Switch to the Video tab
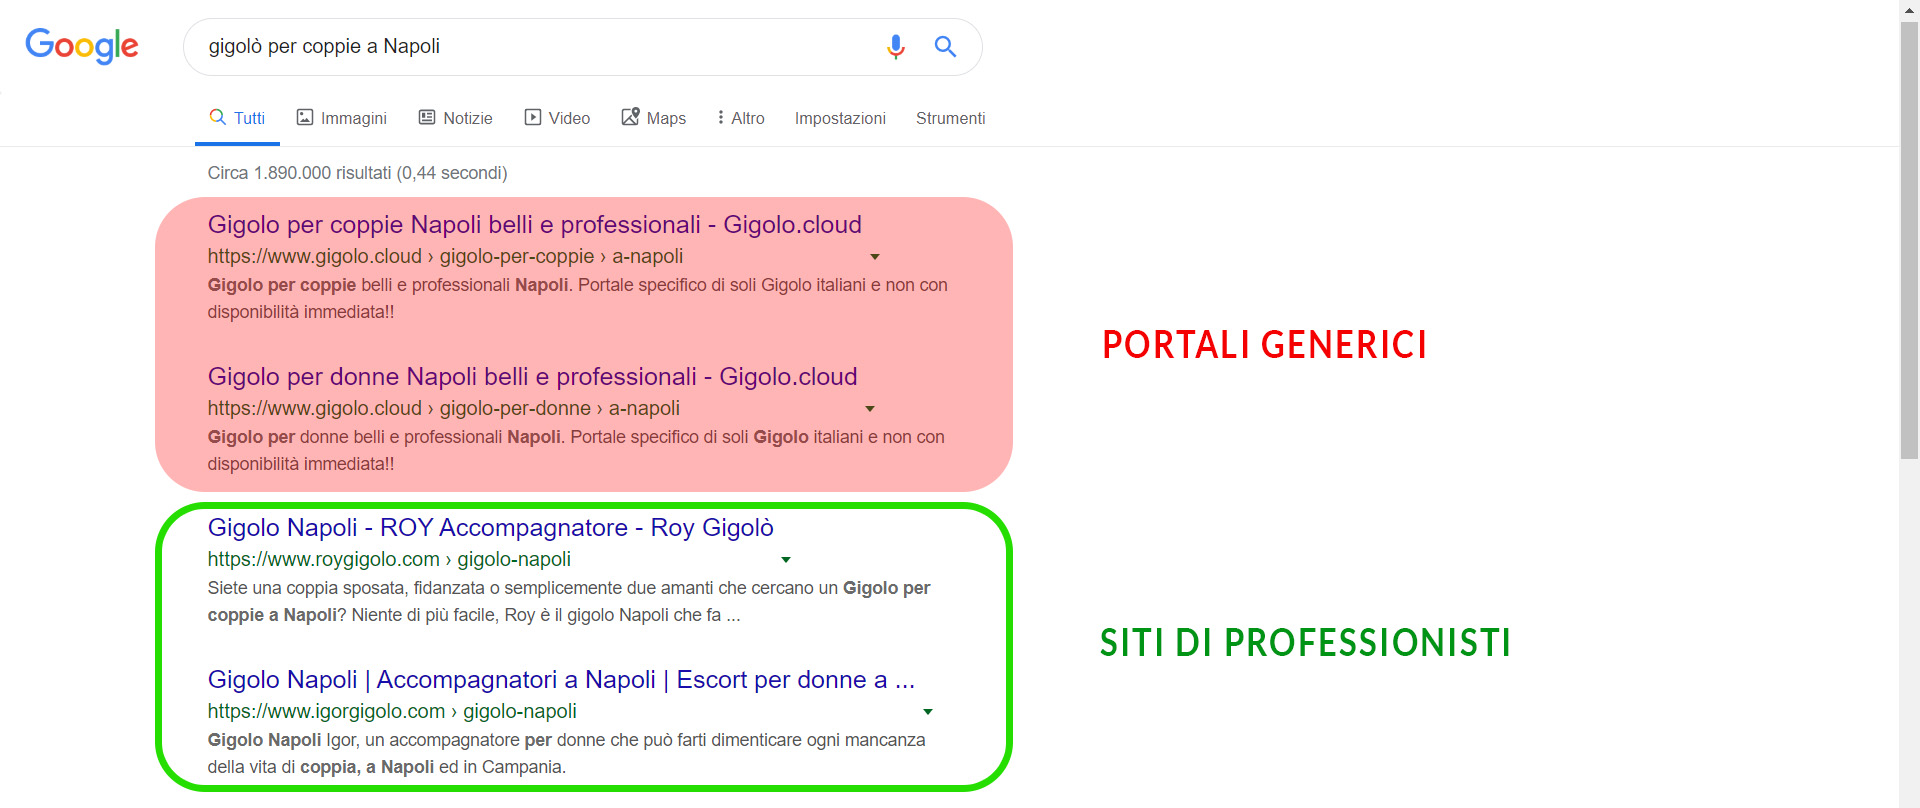This screenshot has height=808, width=1920. (557, 118)
